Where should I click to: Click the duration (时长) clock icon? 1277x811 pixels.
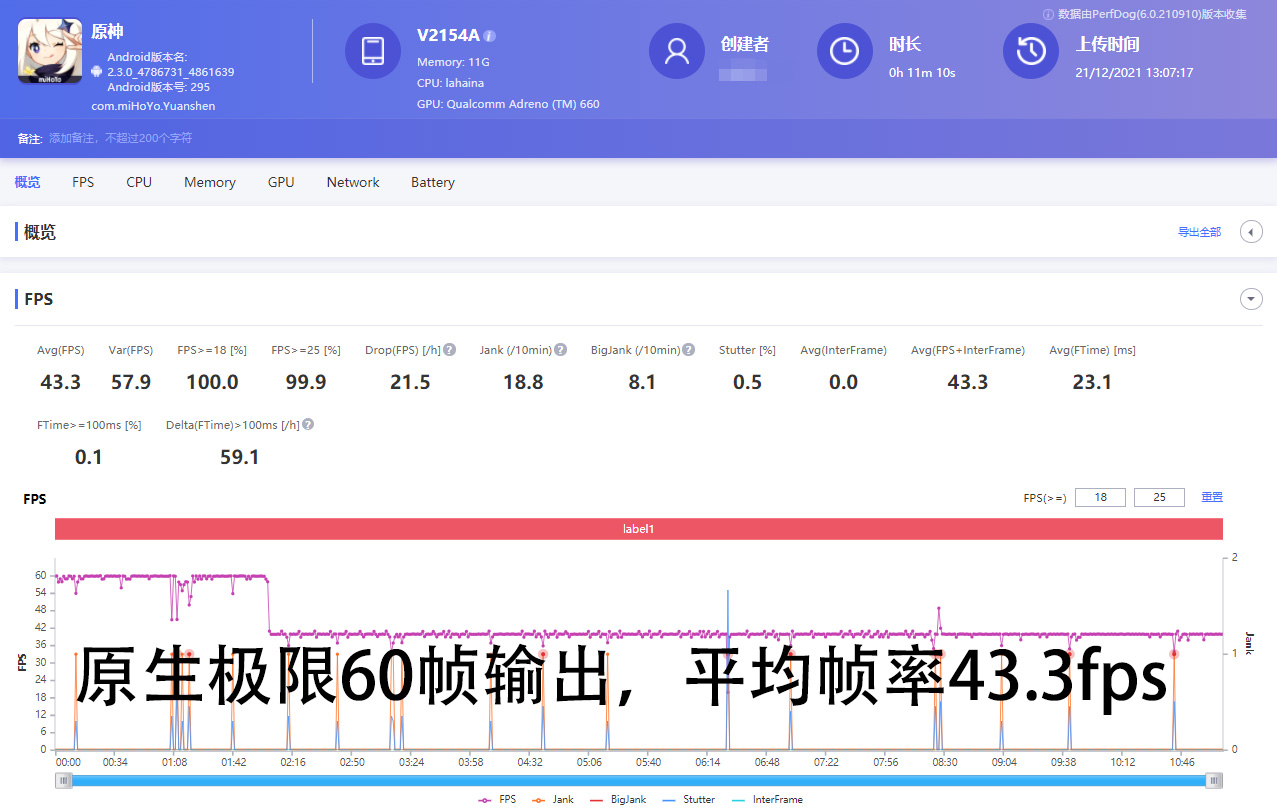(x=844, y=51)
